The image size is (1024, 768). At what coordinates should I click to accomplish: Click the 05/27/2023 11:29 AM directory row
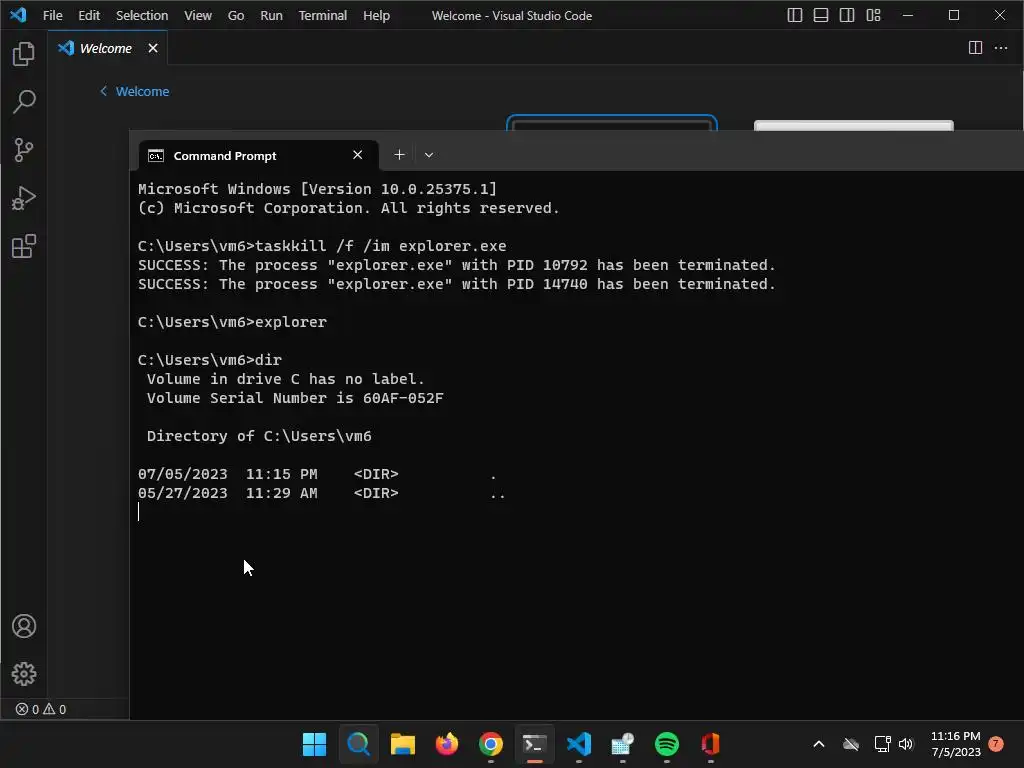(321, 493)
